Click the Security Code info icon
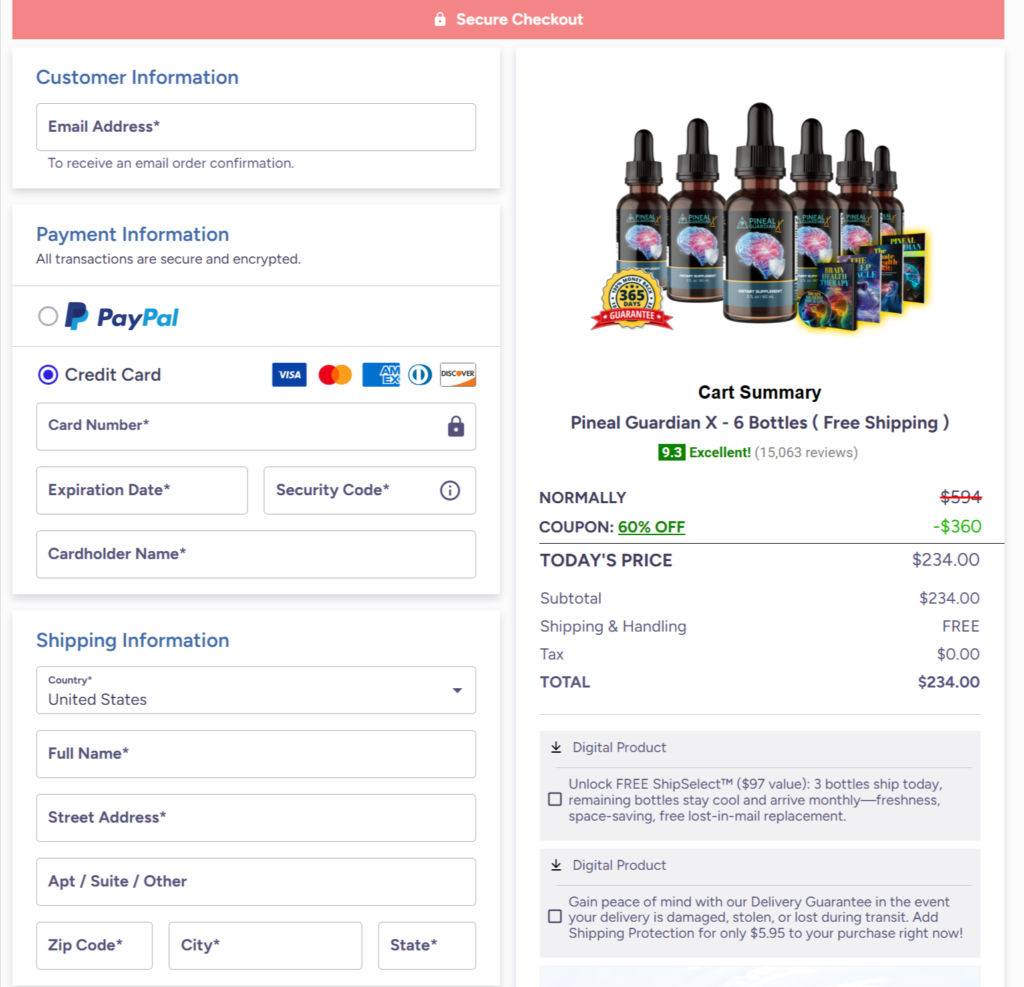This screenshot has height=987, width=1024. [x=450, y=490]
